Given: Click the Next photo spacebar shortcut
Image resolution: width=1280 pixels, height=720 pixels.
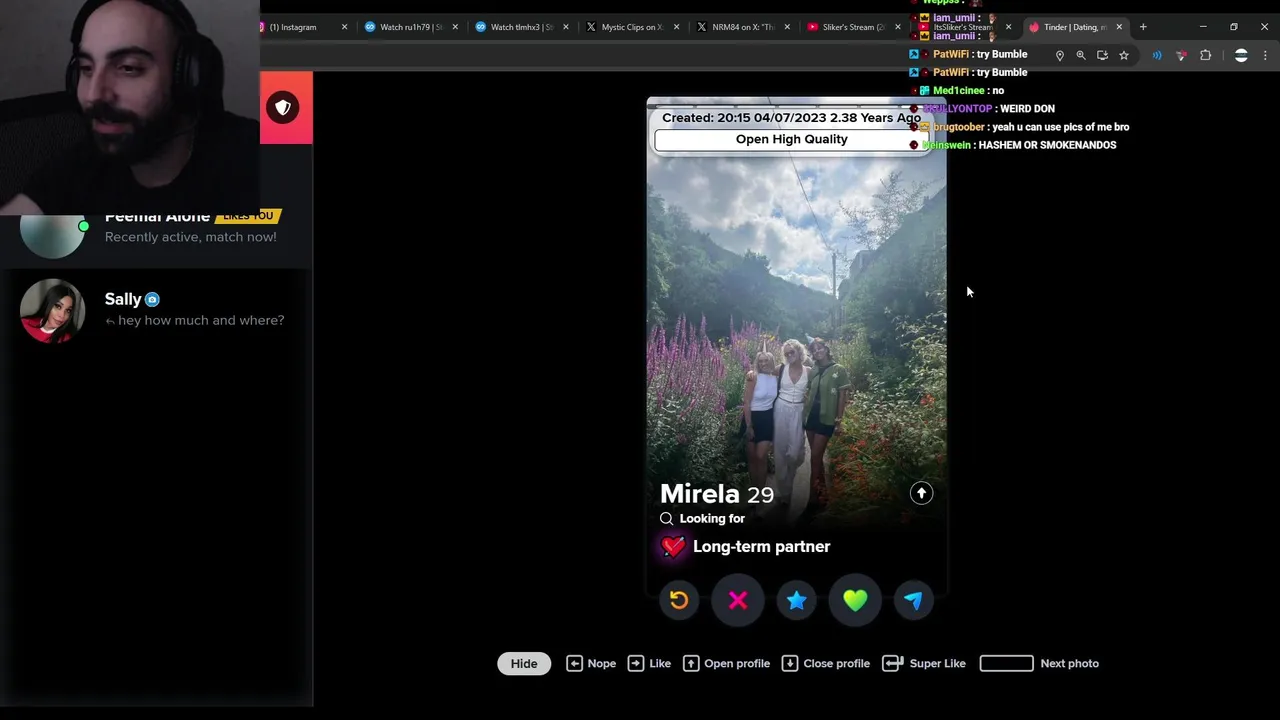Looking at the screenshot, I should click(1039, 664).
